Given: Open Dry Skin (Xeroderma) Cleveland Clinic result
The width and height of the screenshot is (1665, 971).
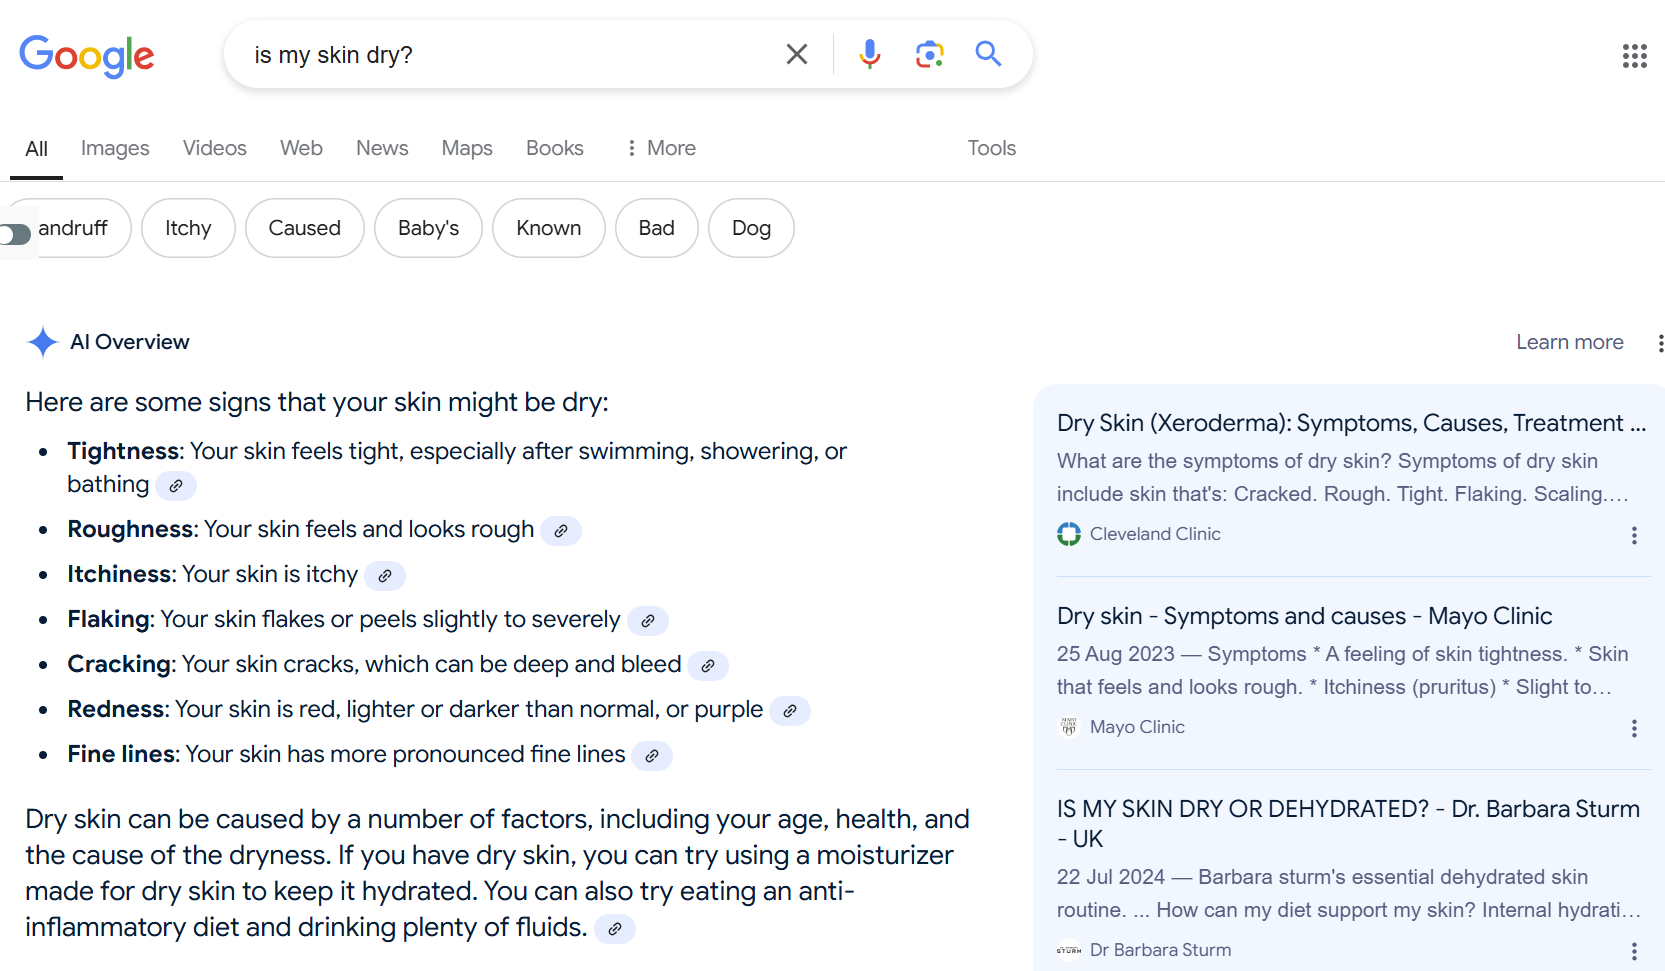Looking at the screenshot, I should [x=1351, y=423].
